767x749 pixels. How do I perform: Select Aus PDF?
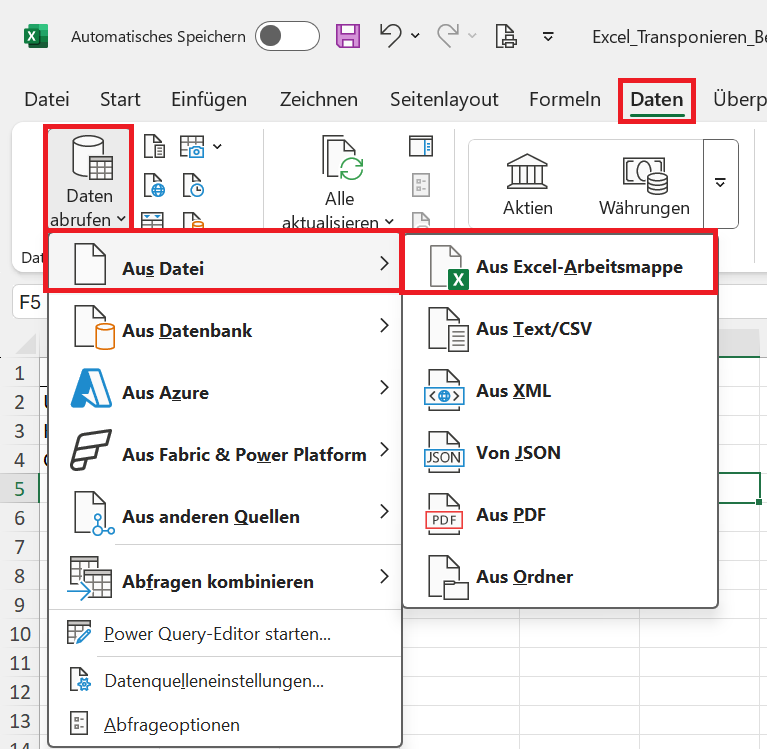click(560, 515)
